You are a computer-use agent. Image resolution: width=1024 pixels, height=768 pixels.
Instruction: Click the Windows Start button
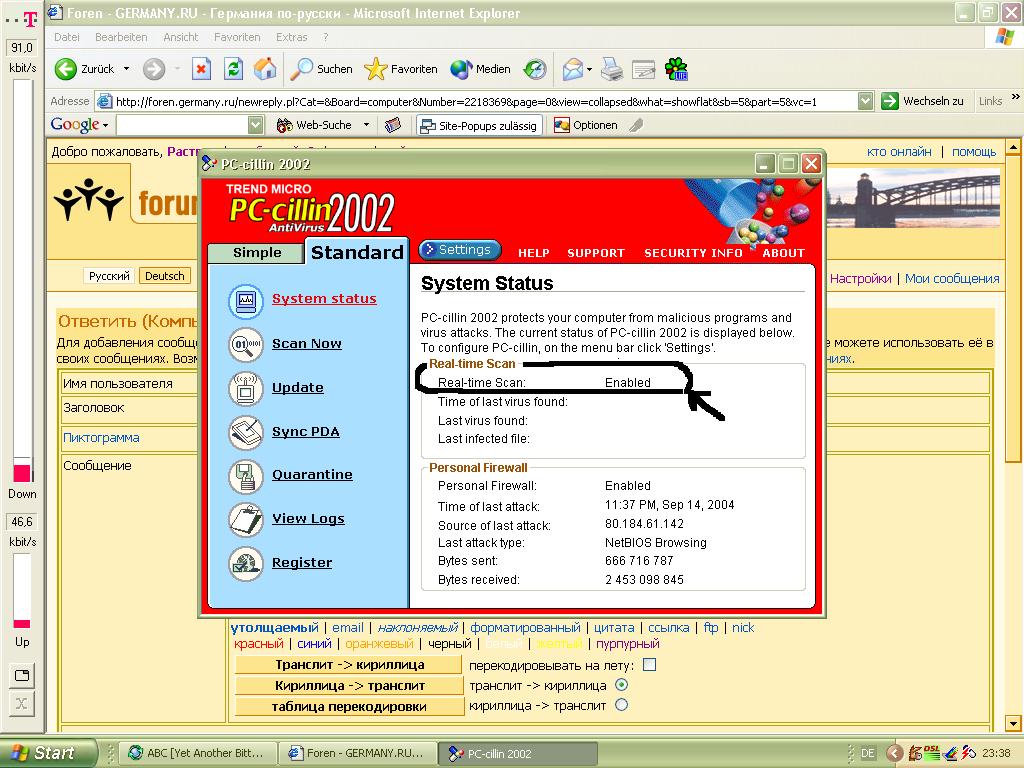(48, 753)
